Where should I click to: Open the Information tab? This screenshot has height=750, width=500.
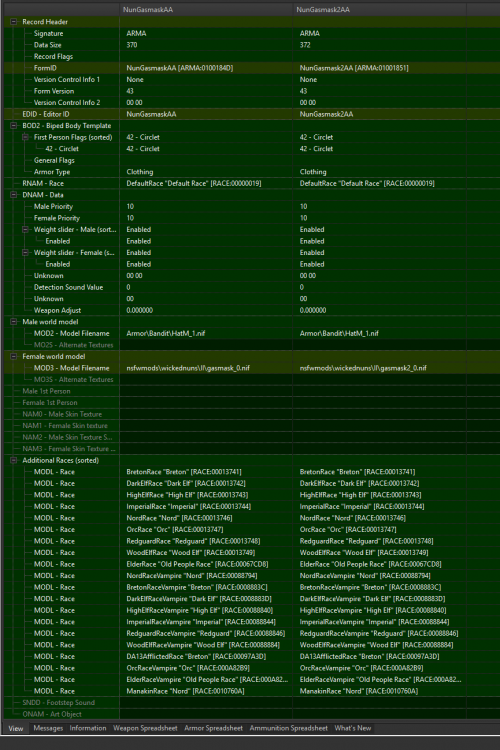coord(88,728)
